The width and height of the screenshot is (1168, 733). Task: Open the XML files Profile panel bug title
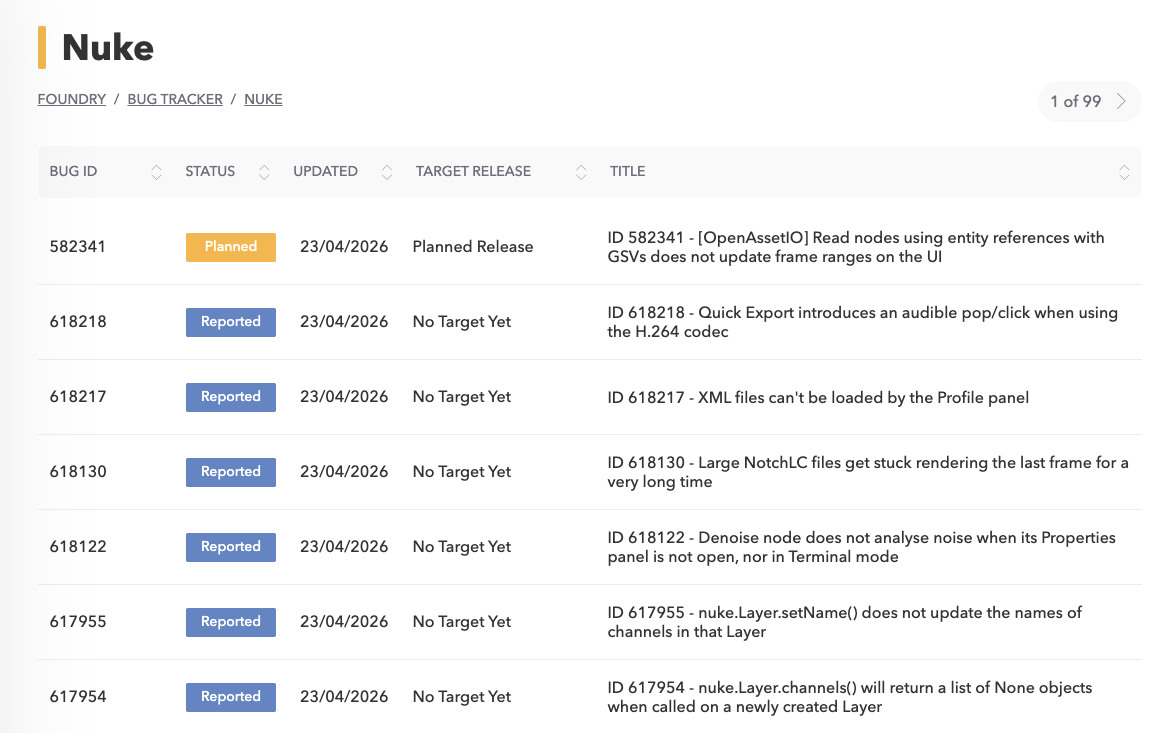pyautogui.click(x=818, y=398)
